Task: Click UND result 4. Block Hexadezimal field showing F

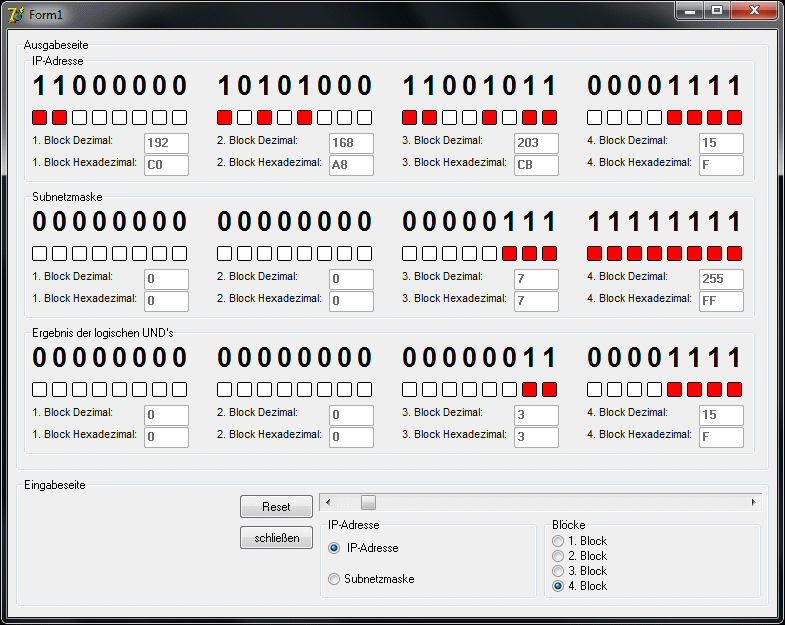Action: pos(721,437)
